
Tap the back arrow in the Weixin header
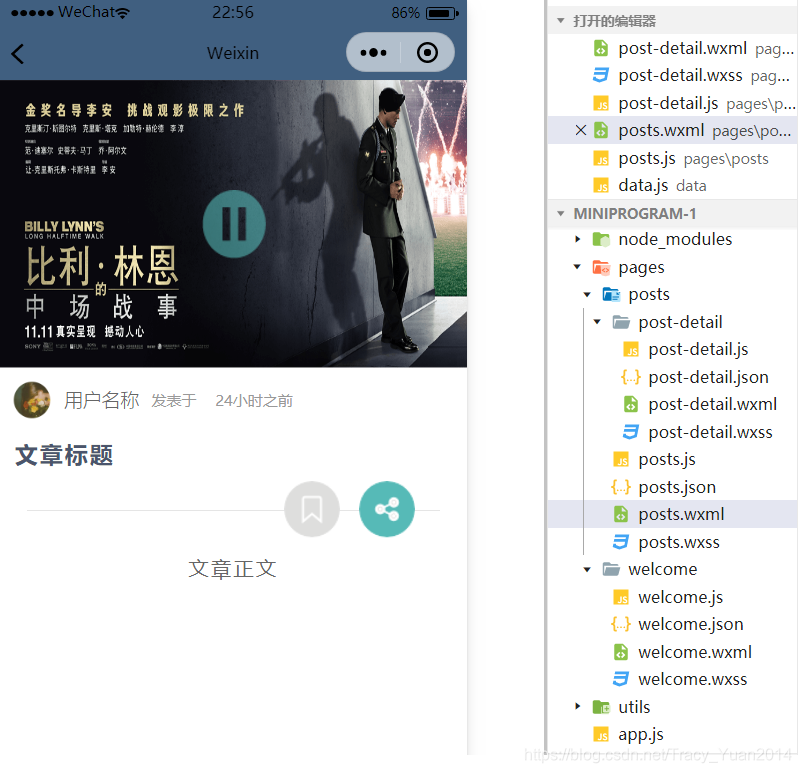pos(18,54)
